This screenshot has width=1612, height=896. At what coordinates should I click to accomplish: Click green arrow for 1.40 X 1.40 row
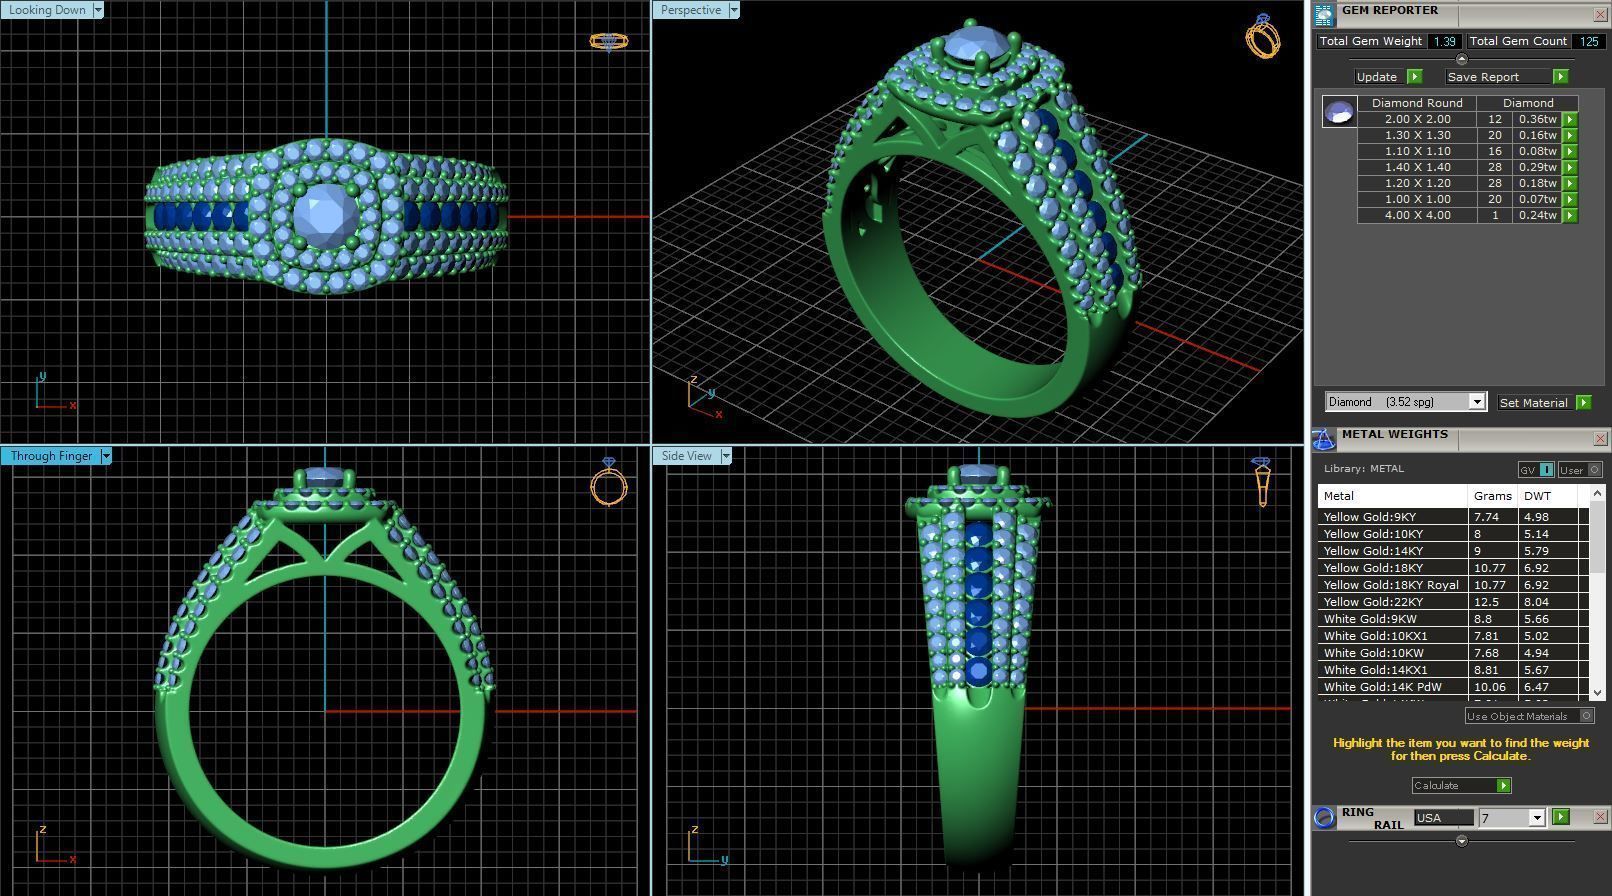[x=1570, y=167]
